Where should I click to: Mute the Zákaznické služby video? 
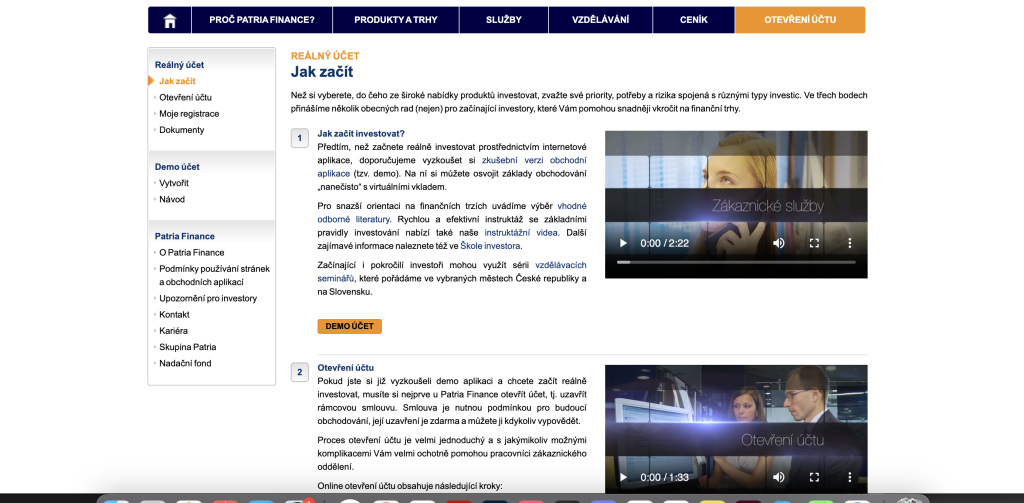click(x=779, y=243)
